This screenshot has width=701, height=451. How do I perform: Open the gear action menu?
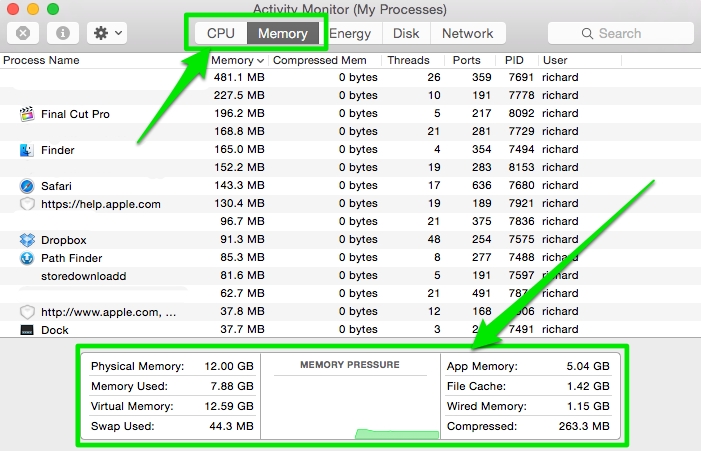(107, 33)
